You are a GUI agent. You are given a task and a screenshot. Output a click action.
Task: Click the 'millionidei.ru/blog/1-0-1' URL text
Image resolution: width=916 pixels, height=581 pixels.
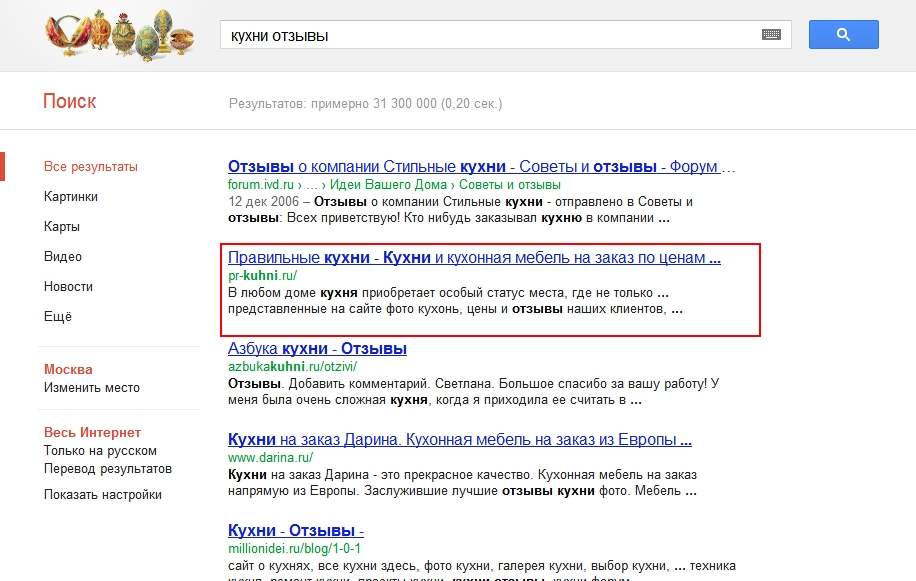pos(294,549)
